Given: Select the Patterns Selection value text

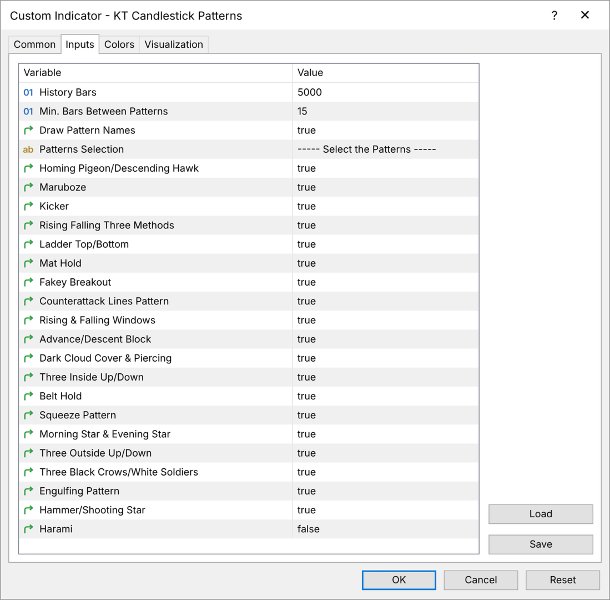Looking at the screenshot, I should [x=366, y=149].
